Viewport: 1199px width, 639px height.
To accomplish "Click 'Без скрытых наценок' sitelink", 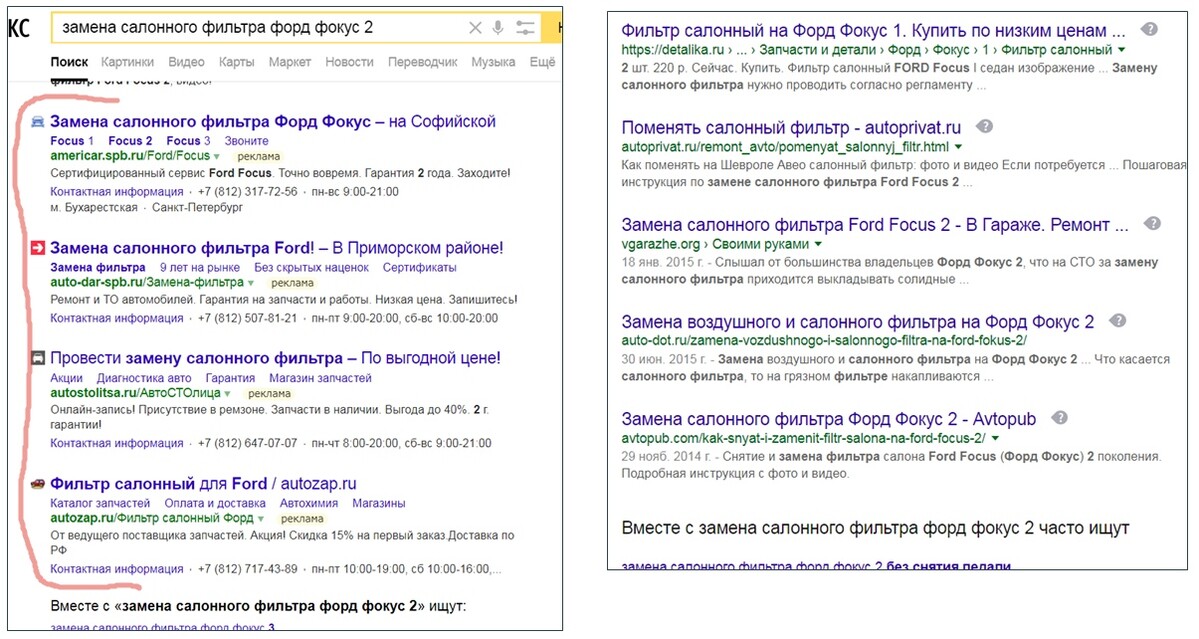I will 311,268.
